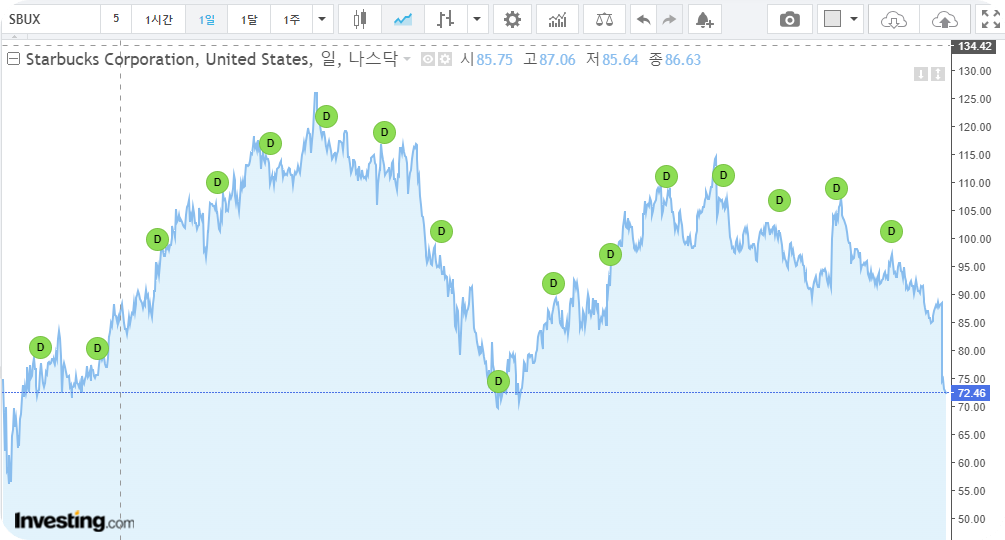Open the more chart styles dropdown
This screenshot has width=1005, height=540.
pos(477,19)
